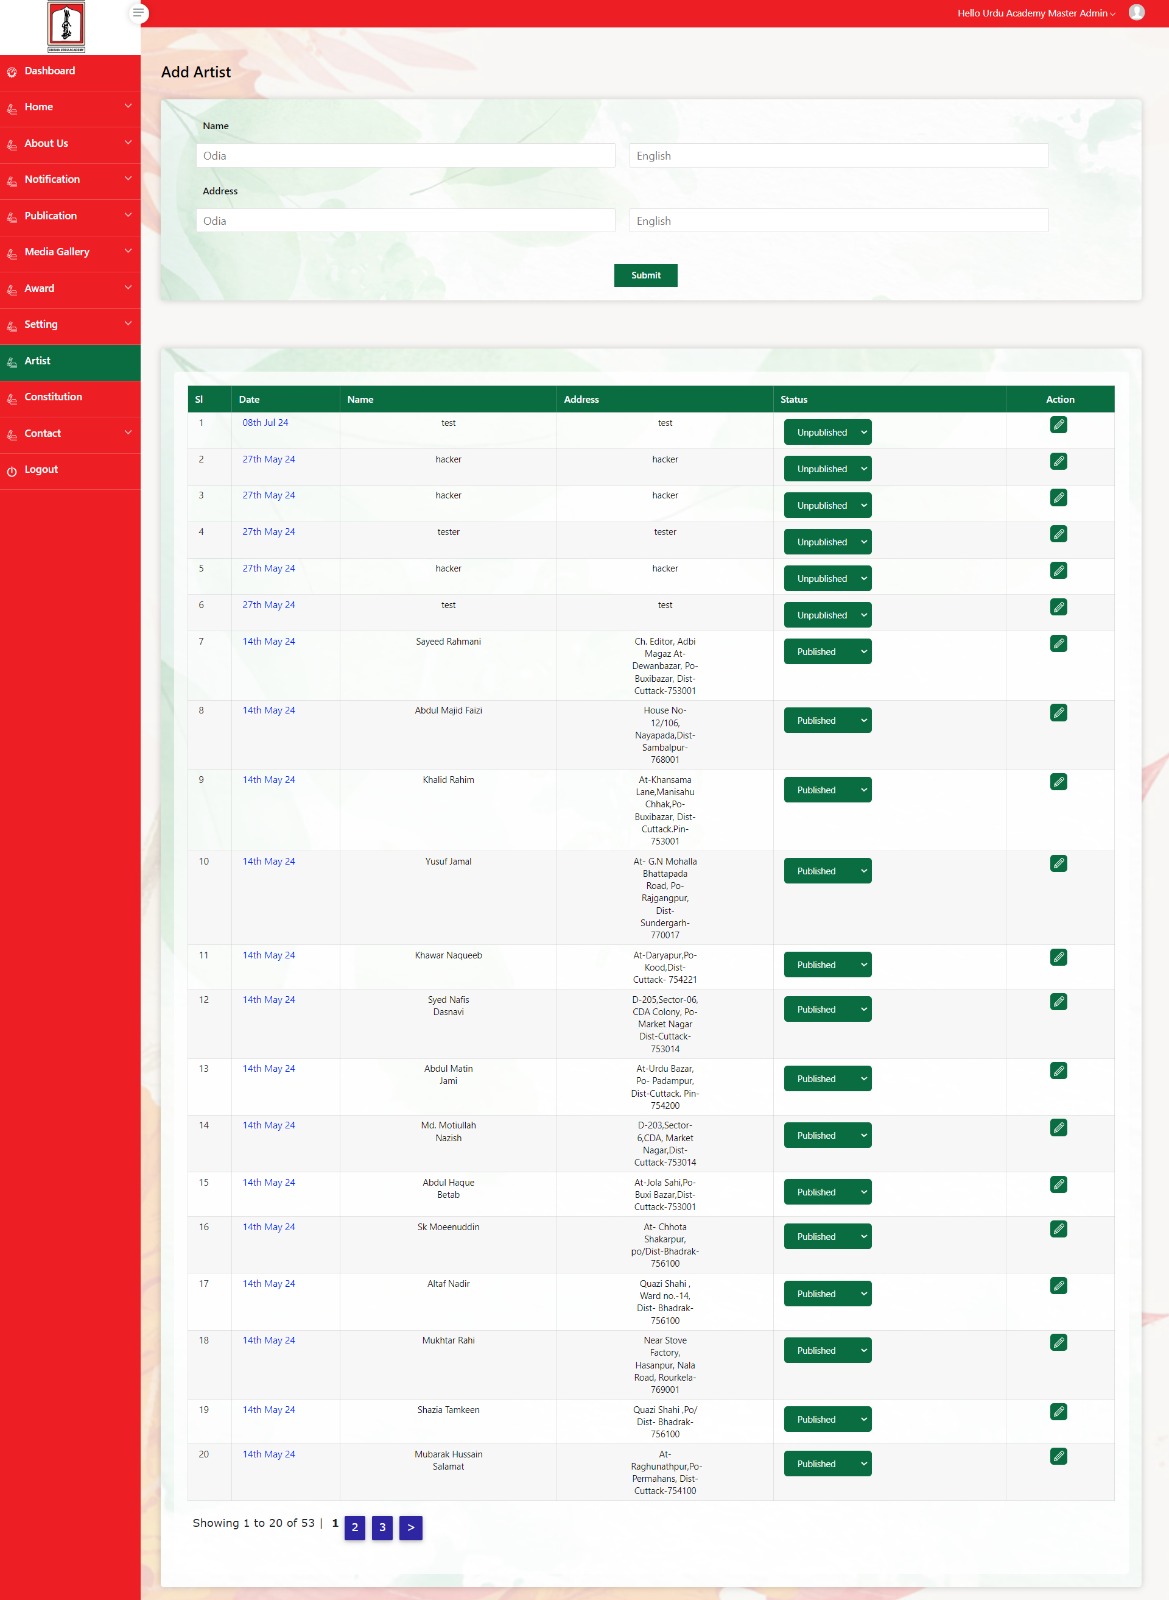1169x1600 pixels.
Task: Edit the Sayeed Rahmani artist entry
Action: pos(1058,644)
